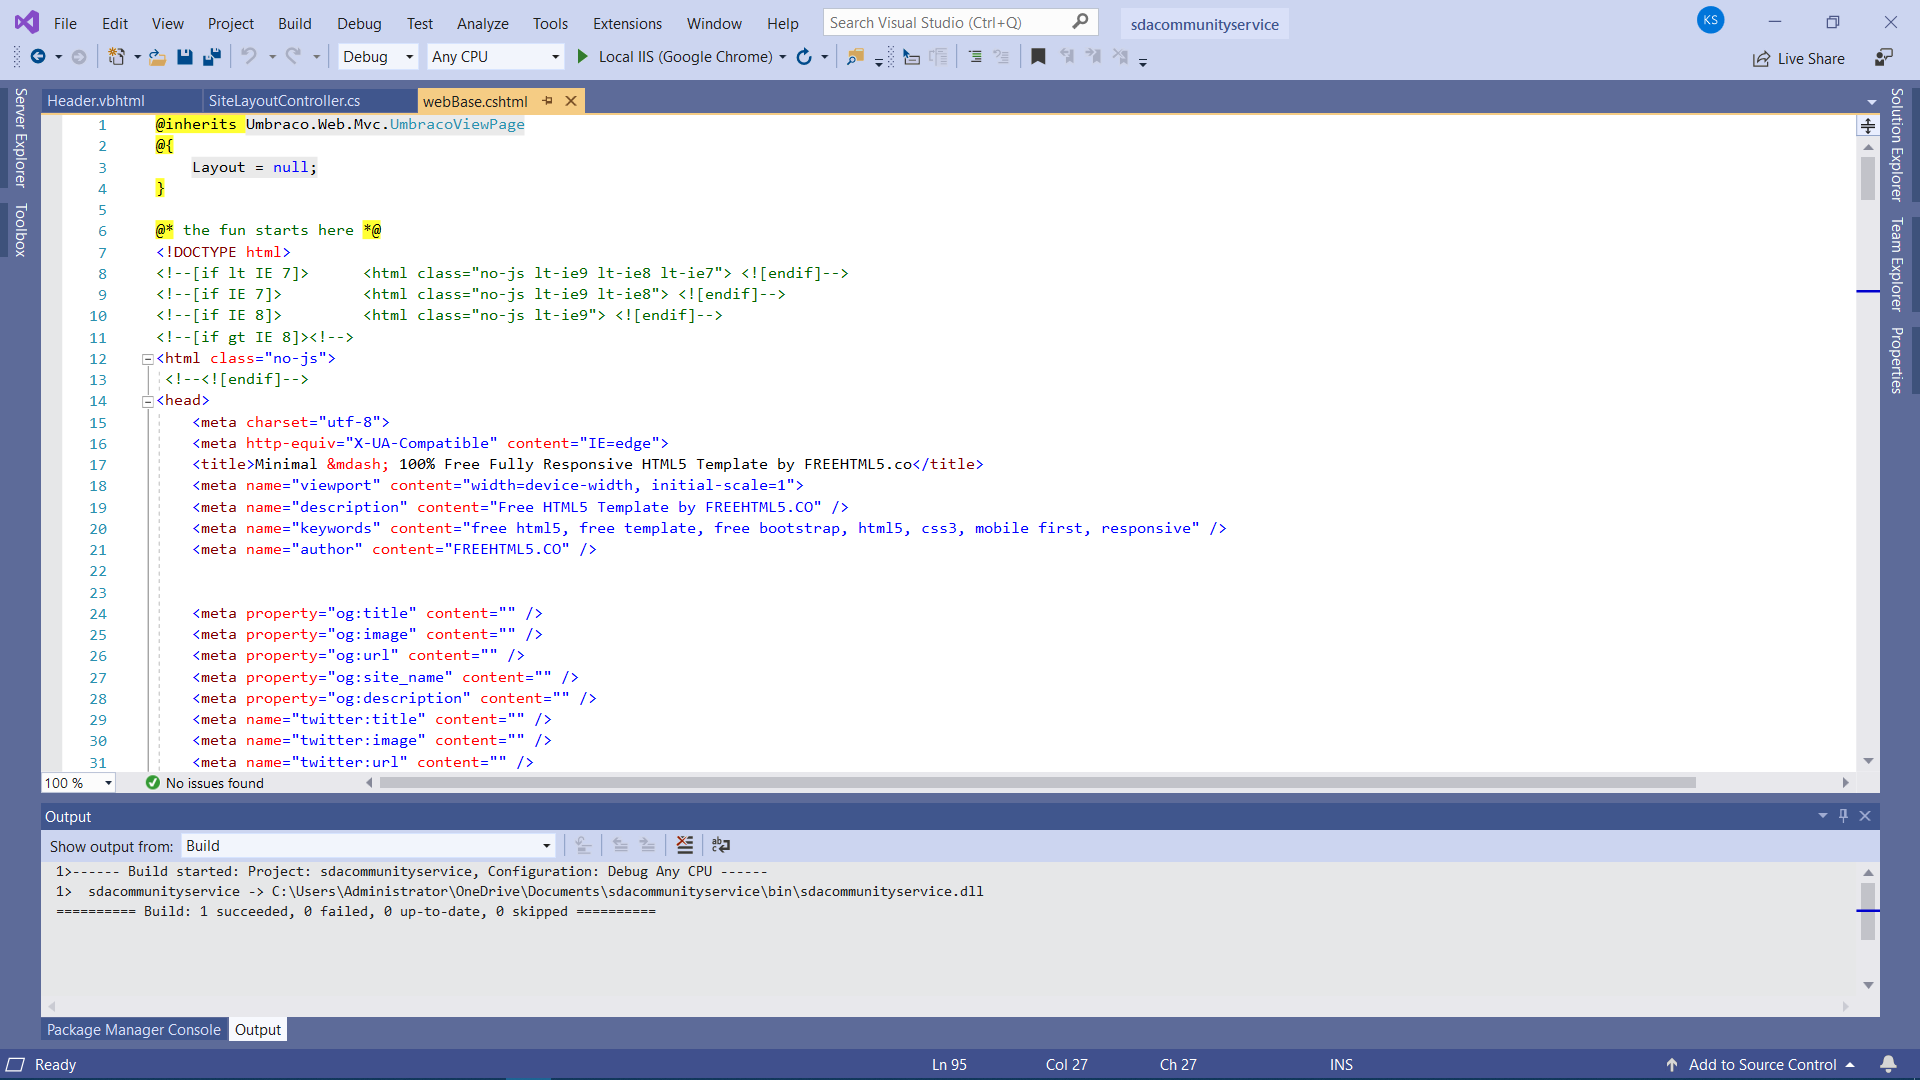Image resolution: width=1920 pixels, height=1080 pixels.
Task: Click the Find in Files icon
Action: (855, 57)
